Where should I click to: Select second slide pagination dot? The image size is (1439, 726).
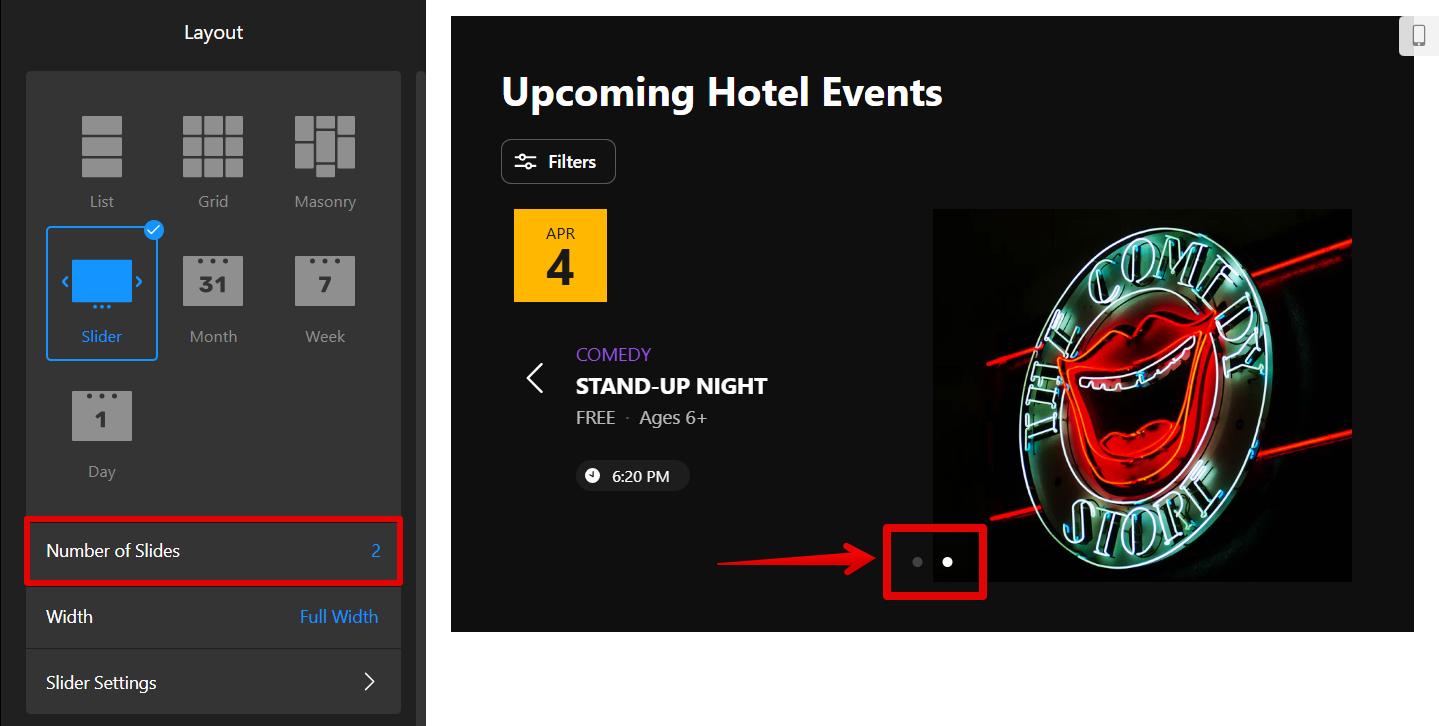947,562
